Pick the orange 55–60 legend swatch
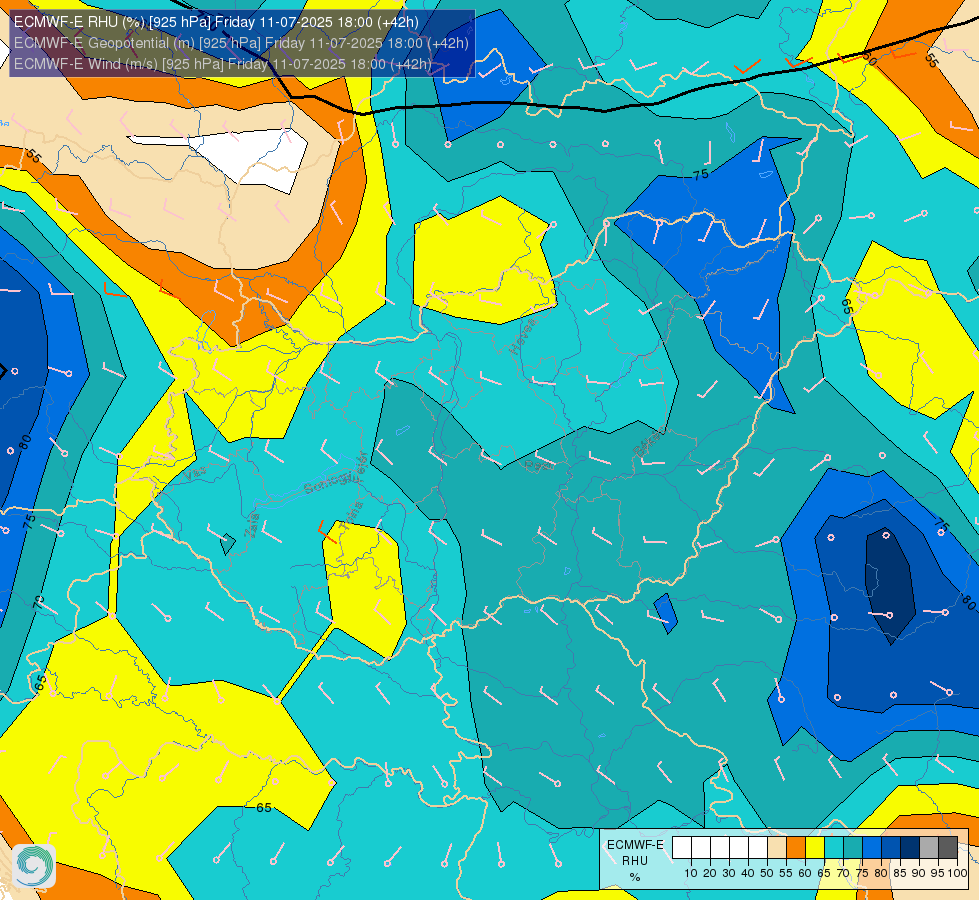 pyautogui.click(x=796, y=848)
